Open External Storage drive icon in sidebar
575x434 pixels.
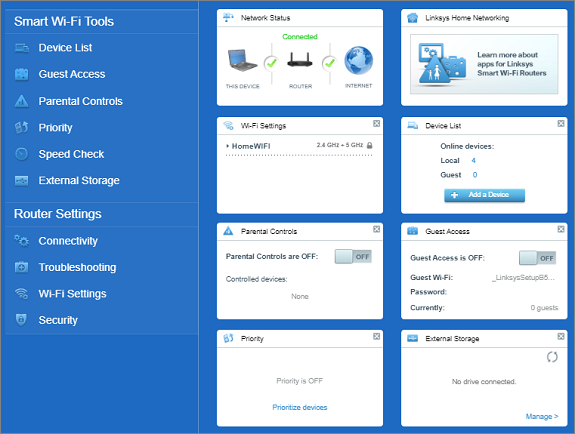coord(22,180)
